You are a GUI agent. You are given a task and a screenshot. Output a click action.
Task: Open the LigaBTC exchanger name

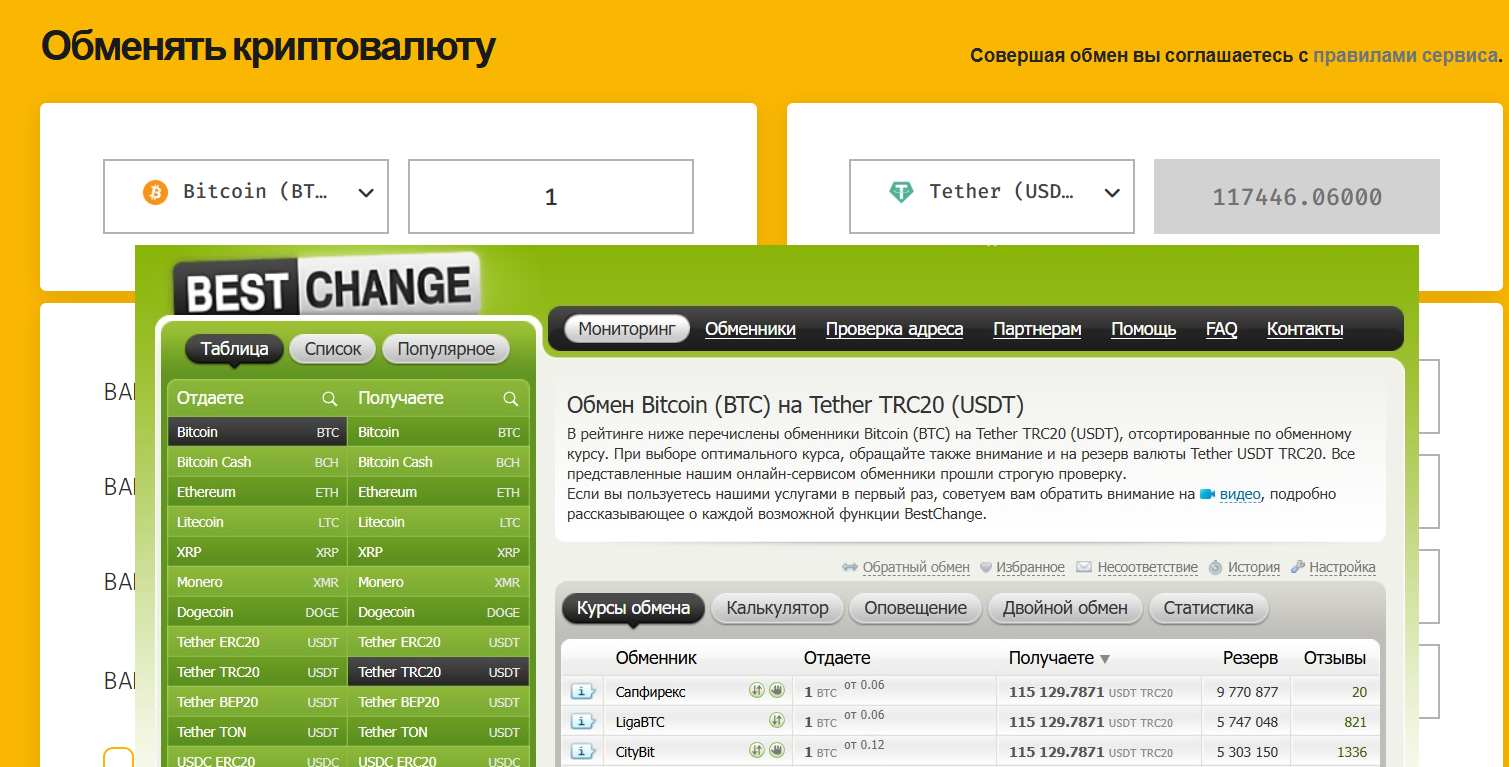coord(640,722)
